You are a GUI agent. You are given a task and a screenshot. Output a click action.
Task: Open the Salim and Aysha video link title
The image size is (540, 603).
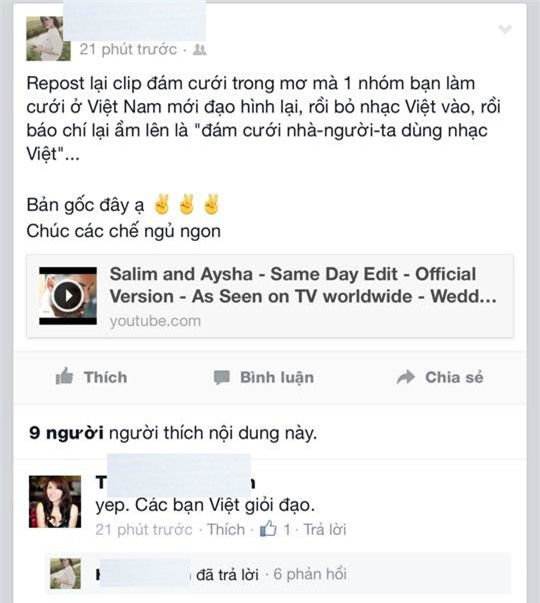[x=303, y=285]
